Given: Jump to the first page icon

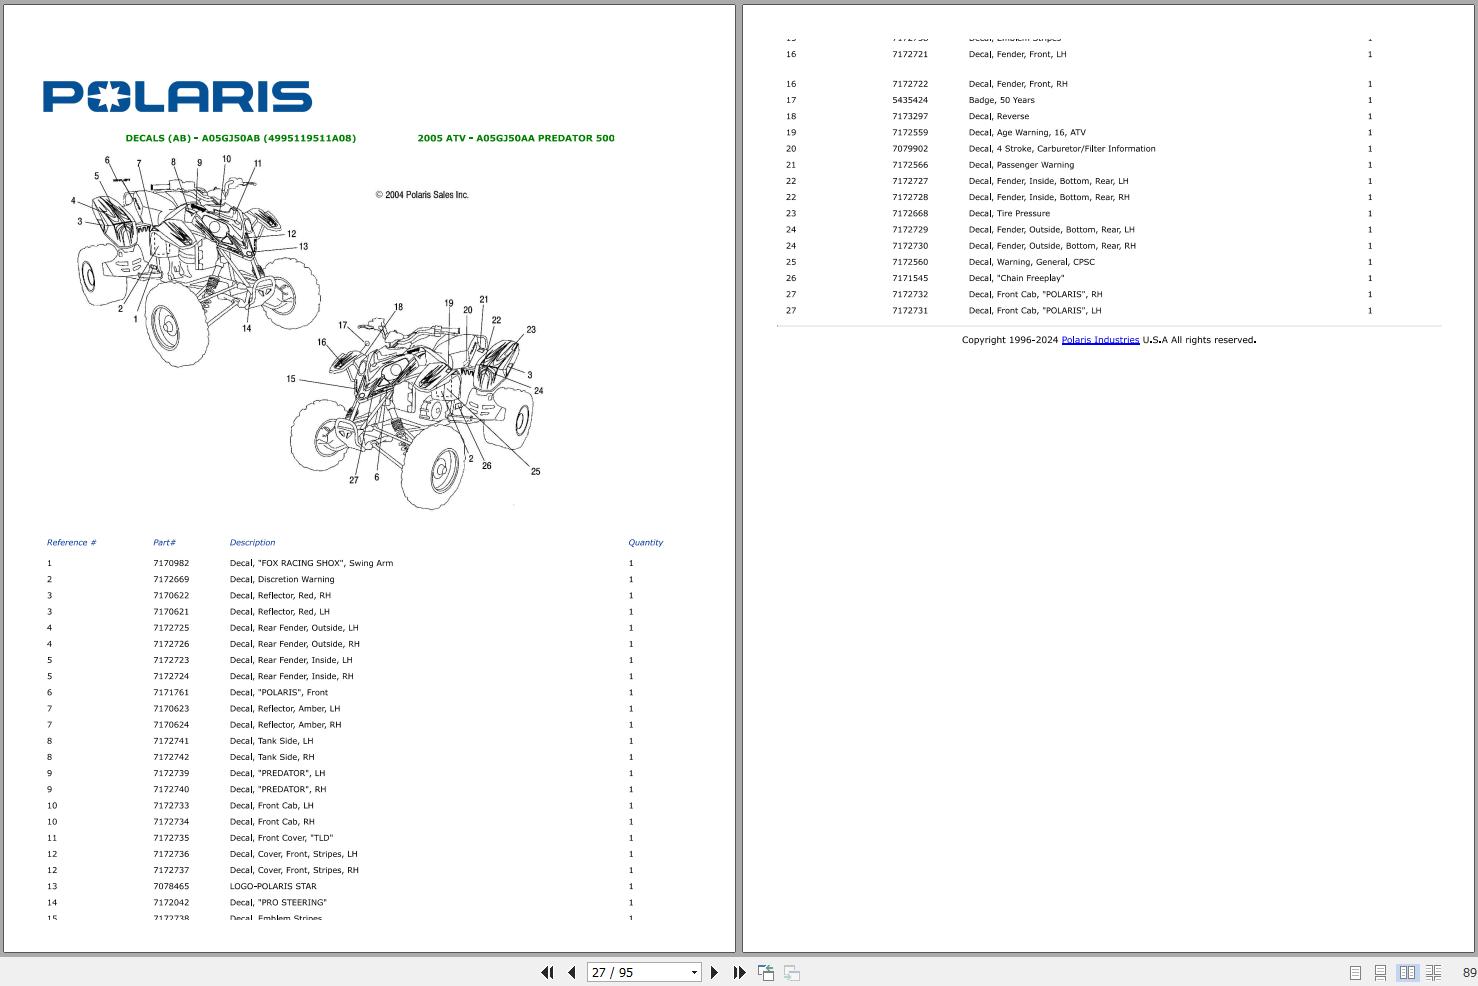Looking at the screenshot, I should [547, 972].
